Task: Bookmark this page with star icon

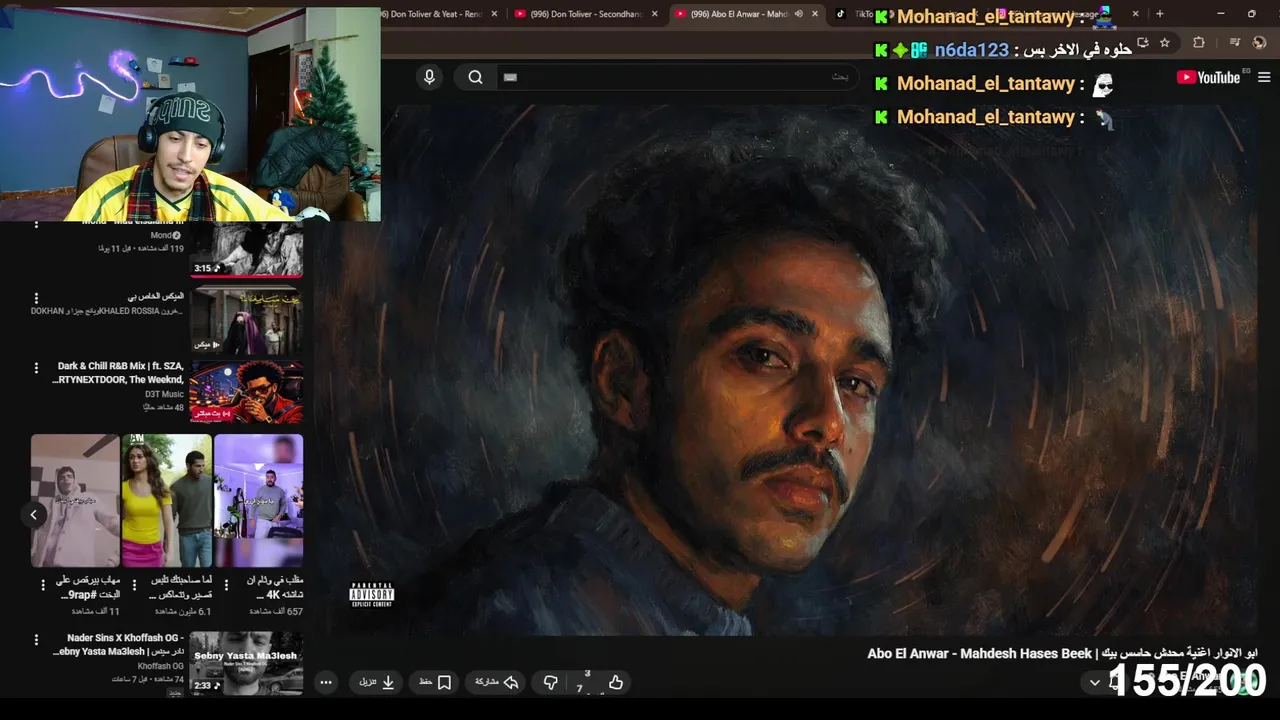Action: (x=1165, y=43)
